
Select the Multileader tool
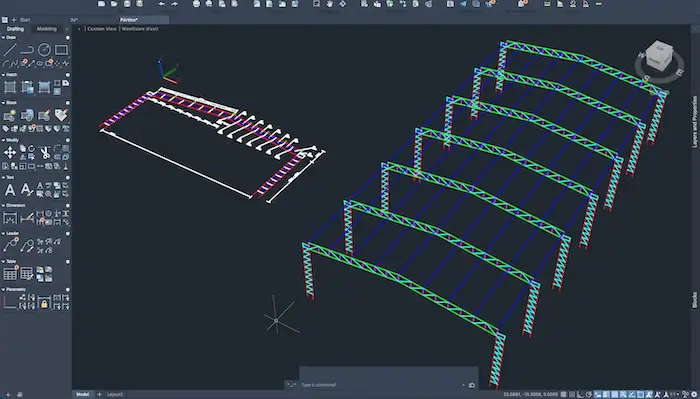[x=10, y=245]
